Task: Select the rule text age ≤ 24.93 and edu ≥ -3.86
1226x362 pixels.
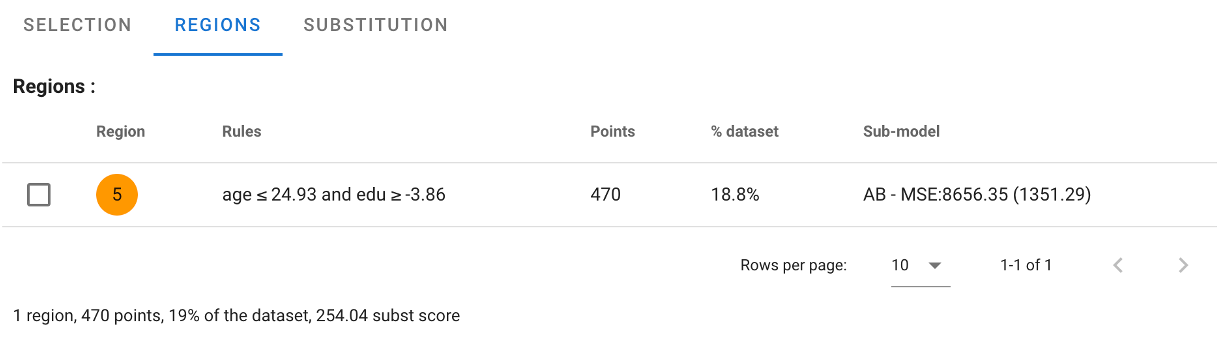Action: click(334, 195)
